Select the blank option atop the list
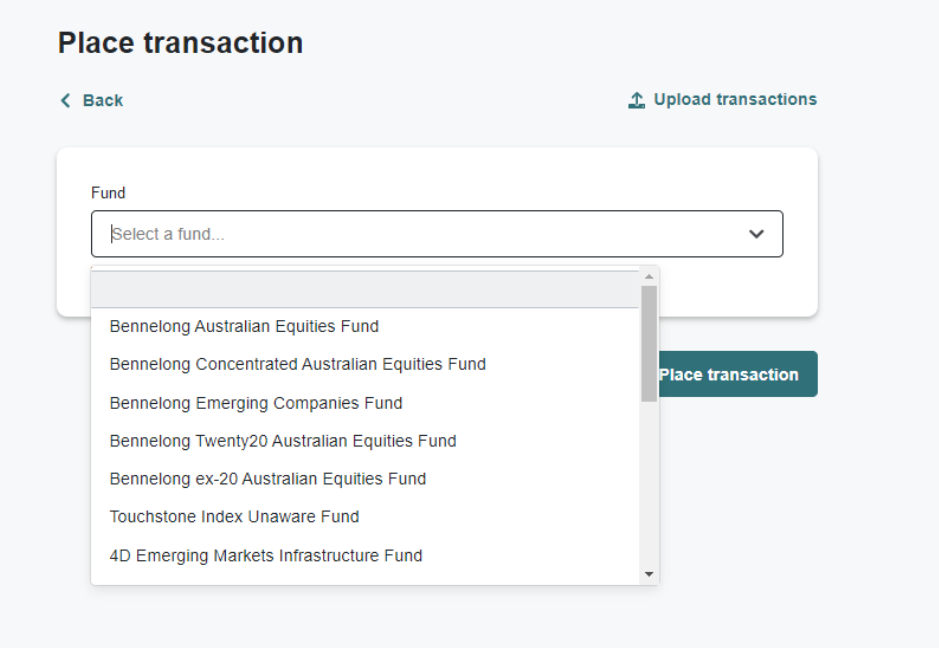939x648 pixels. click(365, 289)
